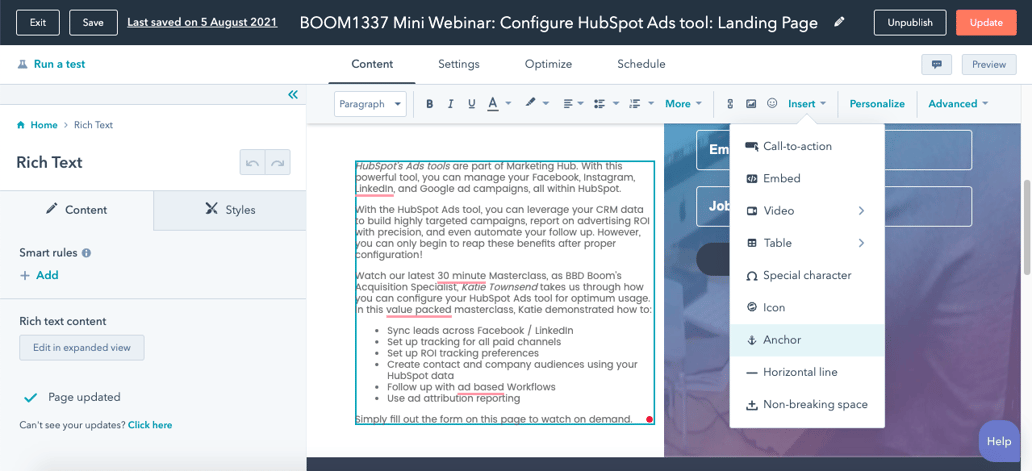Click the emoji smiley icon
This screenshot has width=1032, height=471.
pos(773,103)
